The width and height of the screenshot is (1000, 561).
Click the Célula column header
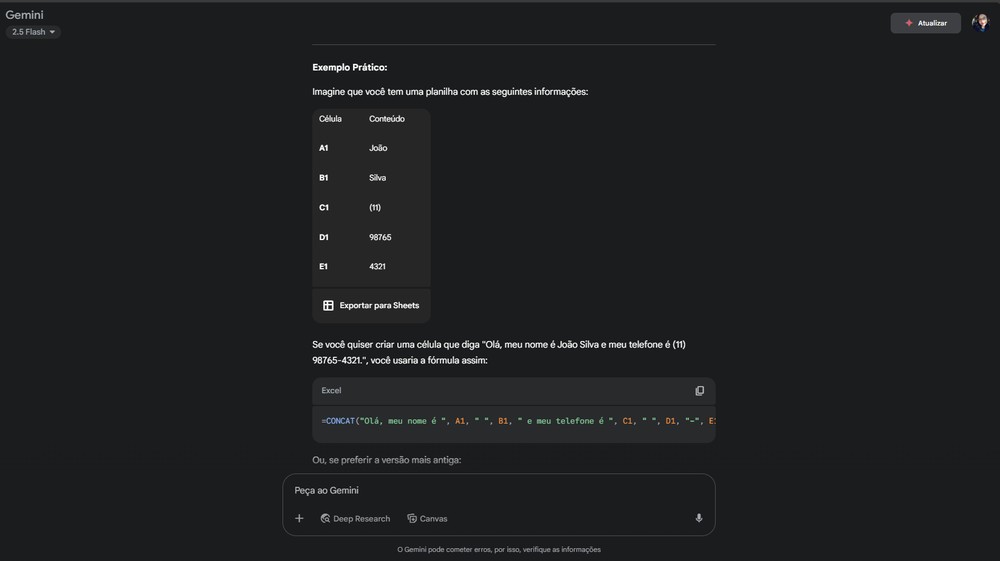click(330, 119)
